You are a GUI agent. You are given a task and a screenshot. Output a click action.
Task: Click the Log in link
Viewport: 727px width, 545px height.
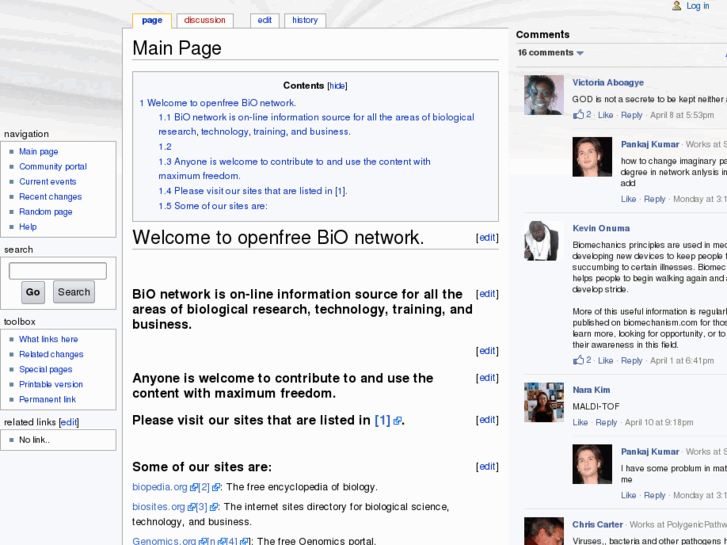(697, 6)
